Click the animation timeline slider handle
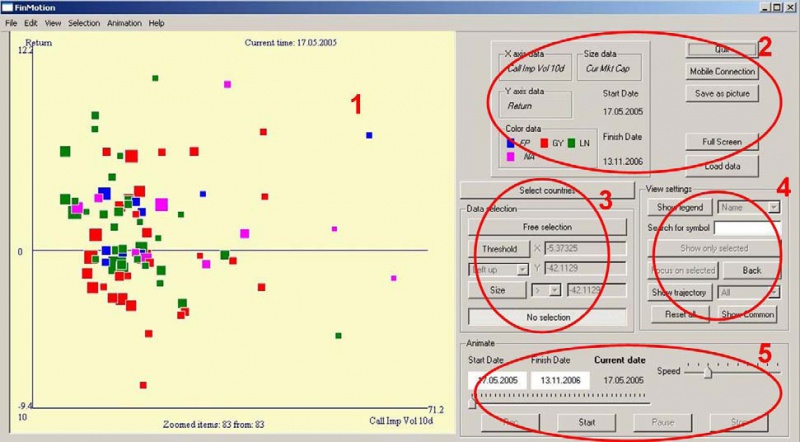800x442 pixels. point(472,403)
